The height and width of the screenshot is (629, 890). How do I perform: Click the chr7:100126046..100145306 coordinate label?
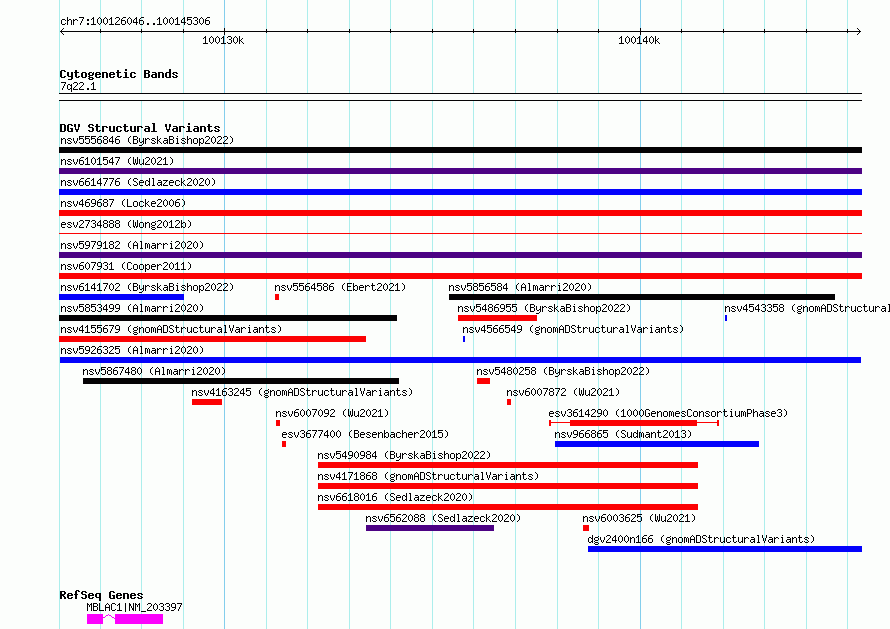[135, 22]
